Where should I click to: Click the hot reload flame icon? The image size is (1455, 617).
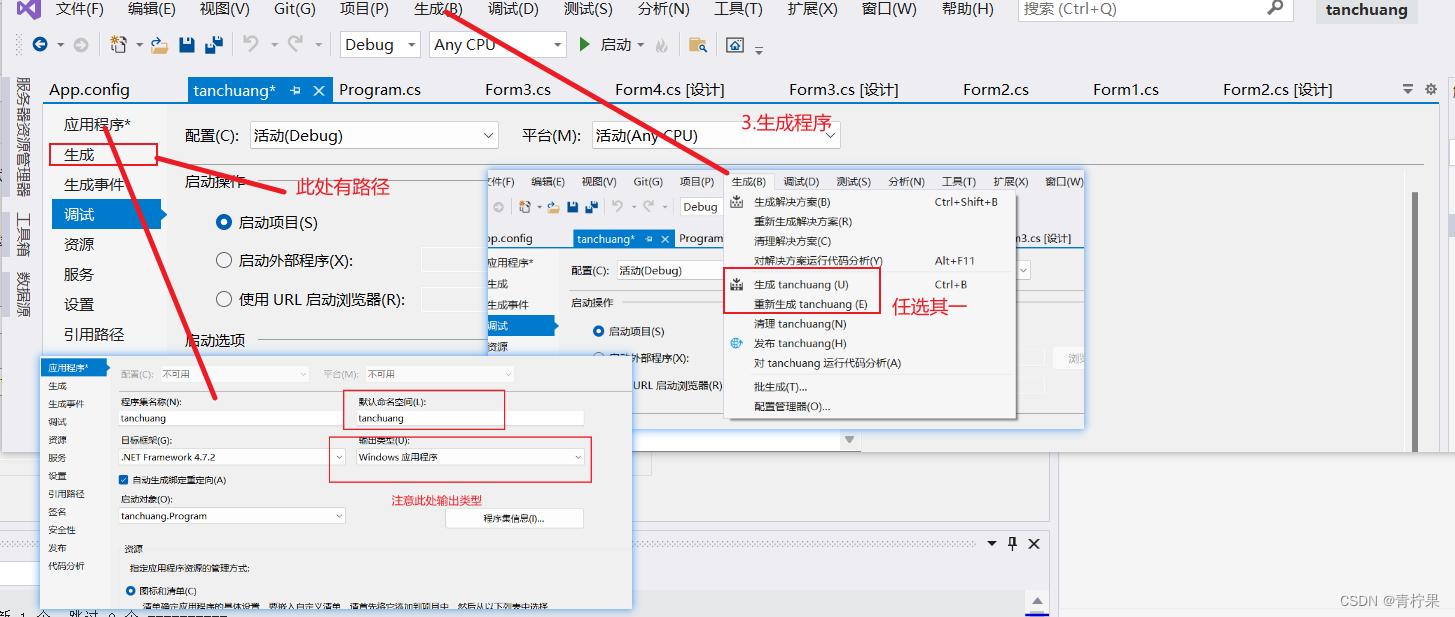(662, 45)
